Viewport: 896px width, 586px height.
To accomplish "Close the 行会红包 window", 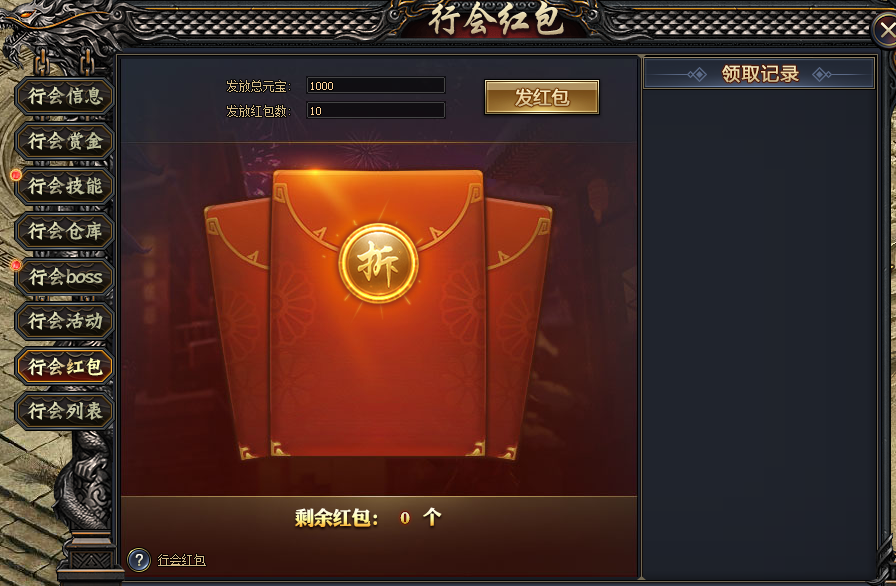I will pyautogui.click(x=885, y=30).
